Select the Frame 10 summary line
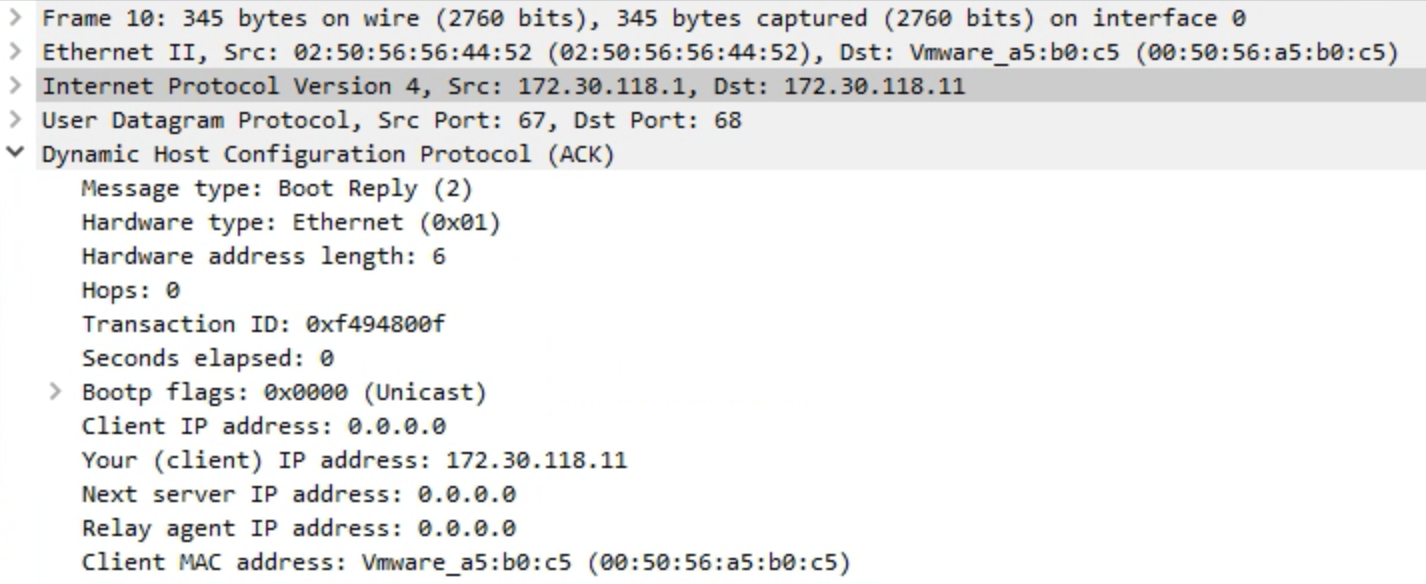The image size is (1426, 584). (x=643, y=18)
